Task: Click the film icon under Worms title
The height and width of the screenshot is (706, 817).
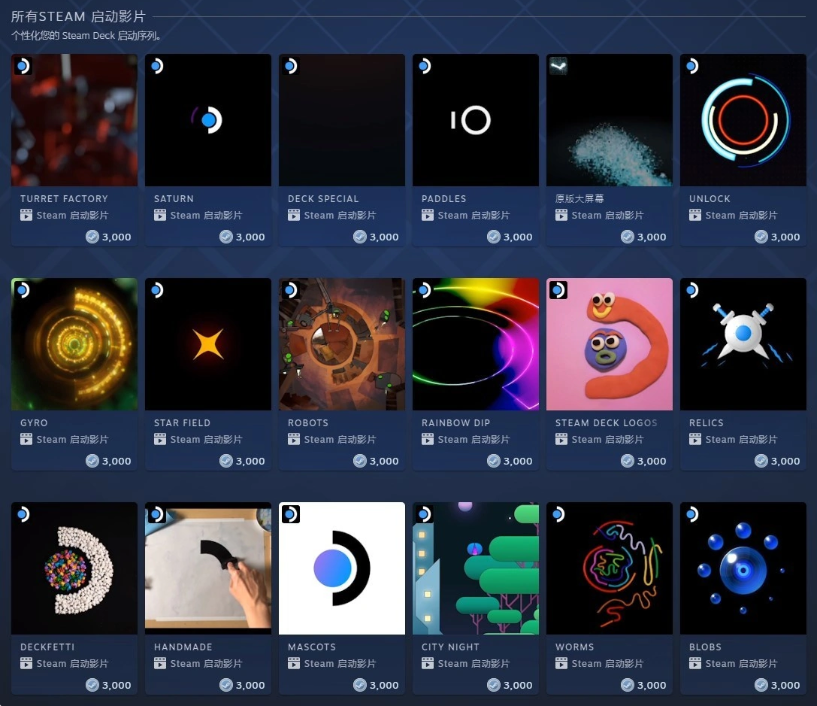Action: (x=561, y=663)
